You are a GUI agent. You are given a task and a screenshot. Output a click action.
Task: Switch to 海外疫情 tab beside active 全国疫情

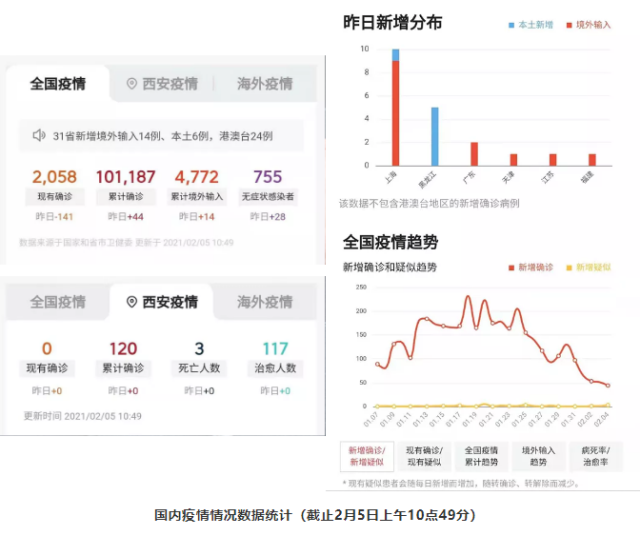[265, 84]
